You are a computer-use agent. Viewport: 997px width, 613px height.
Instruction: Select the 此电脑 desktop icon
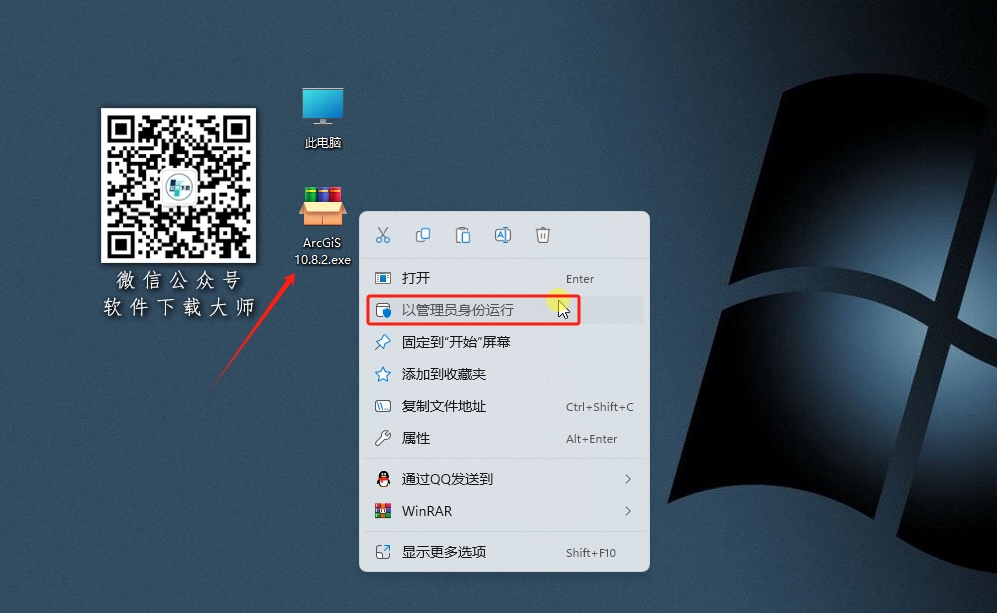(x=322, y=105)
